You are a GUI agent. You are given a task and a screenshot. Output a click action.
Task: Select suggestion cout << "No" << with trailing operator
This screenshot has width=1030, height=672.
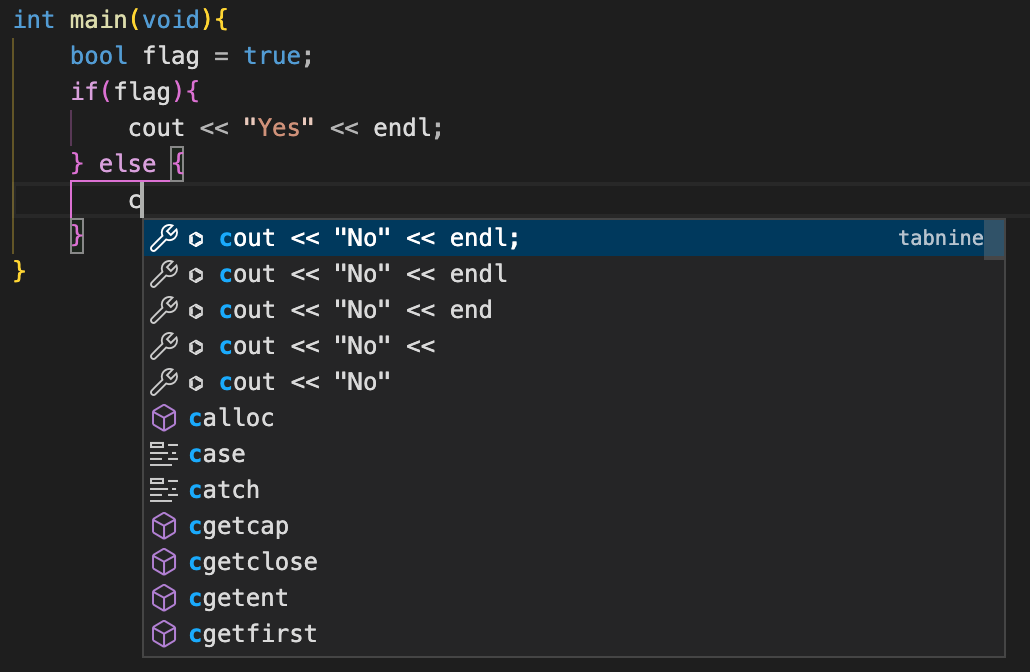click(x=573, y=346)
